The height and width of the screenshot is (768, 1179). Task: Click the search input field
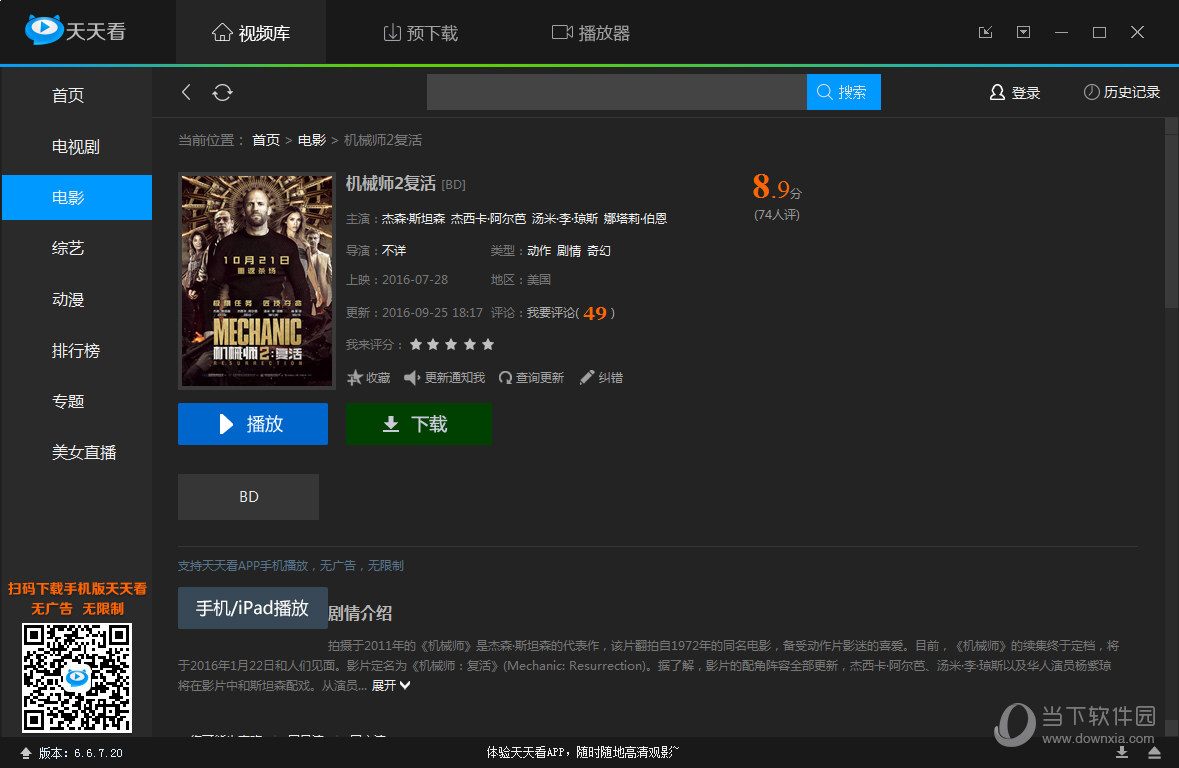[x=616, y=92]
